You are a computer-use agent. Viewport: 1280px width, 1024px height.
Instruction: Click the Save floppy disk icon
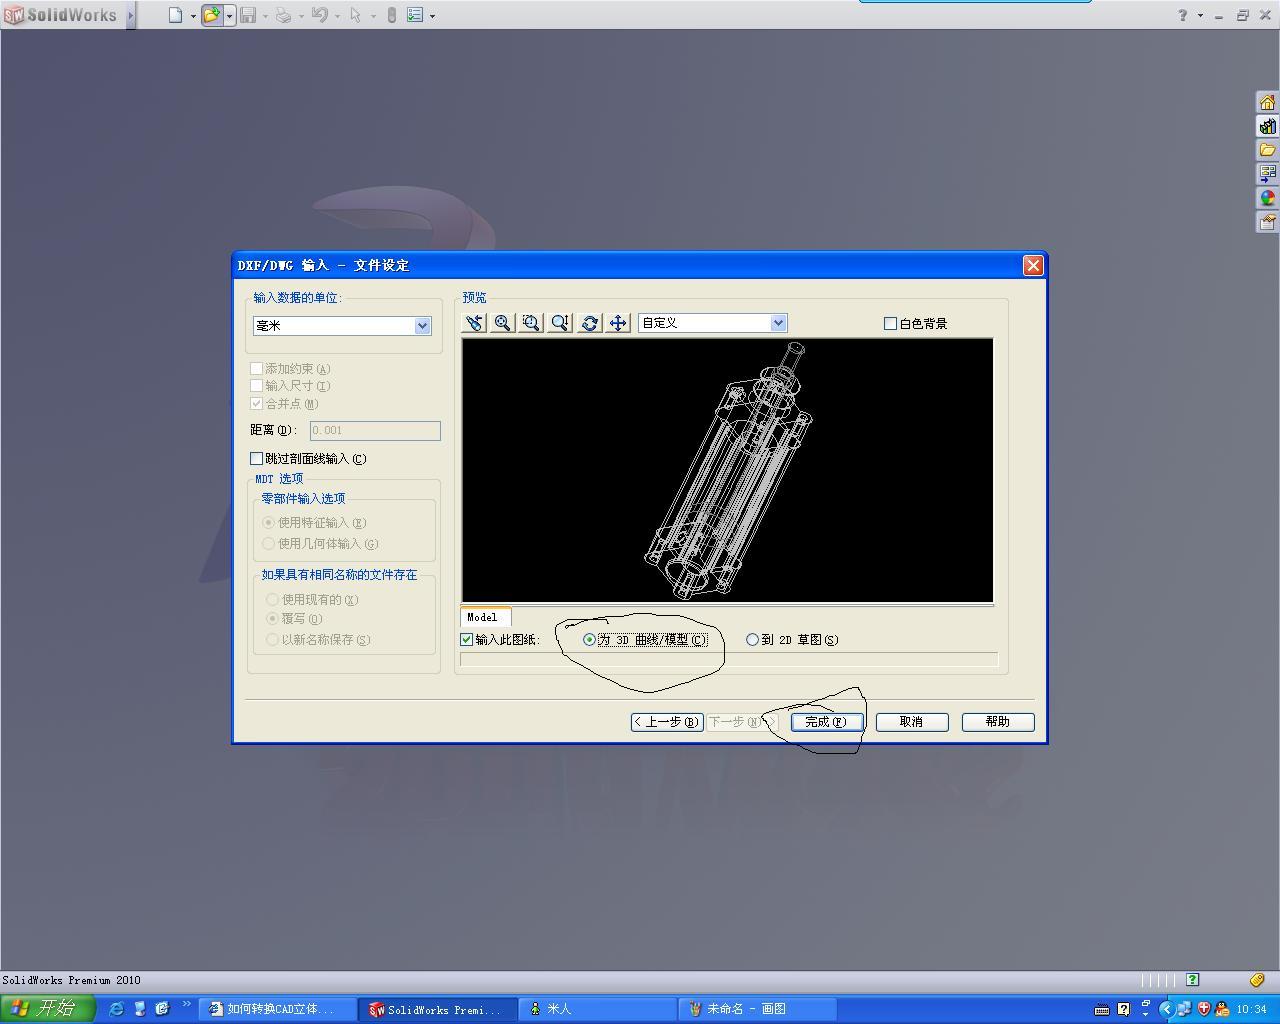(x=247, y=15)
